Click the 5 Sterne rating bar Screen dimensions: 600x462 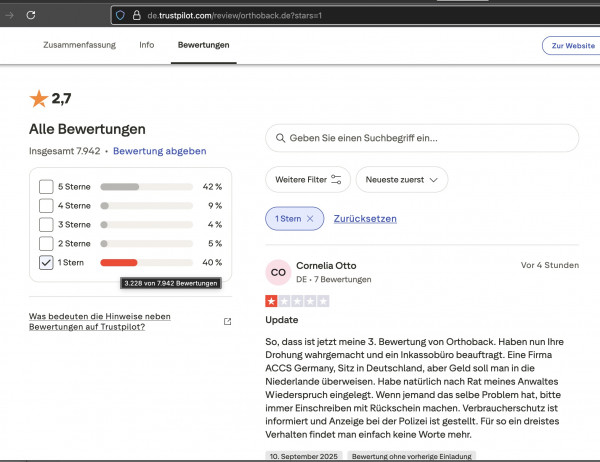click(x=147, y=187)
